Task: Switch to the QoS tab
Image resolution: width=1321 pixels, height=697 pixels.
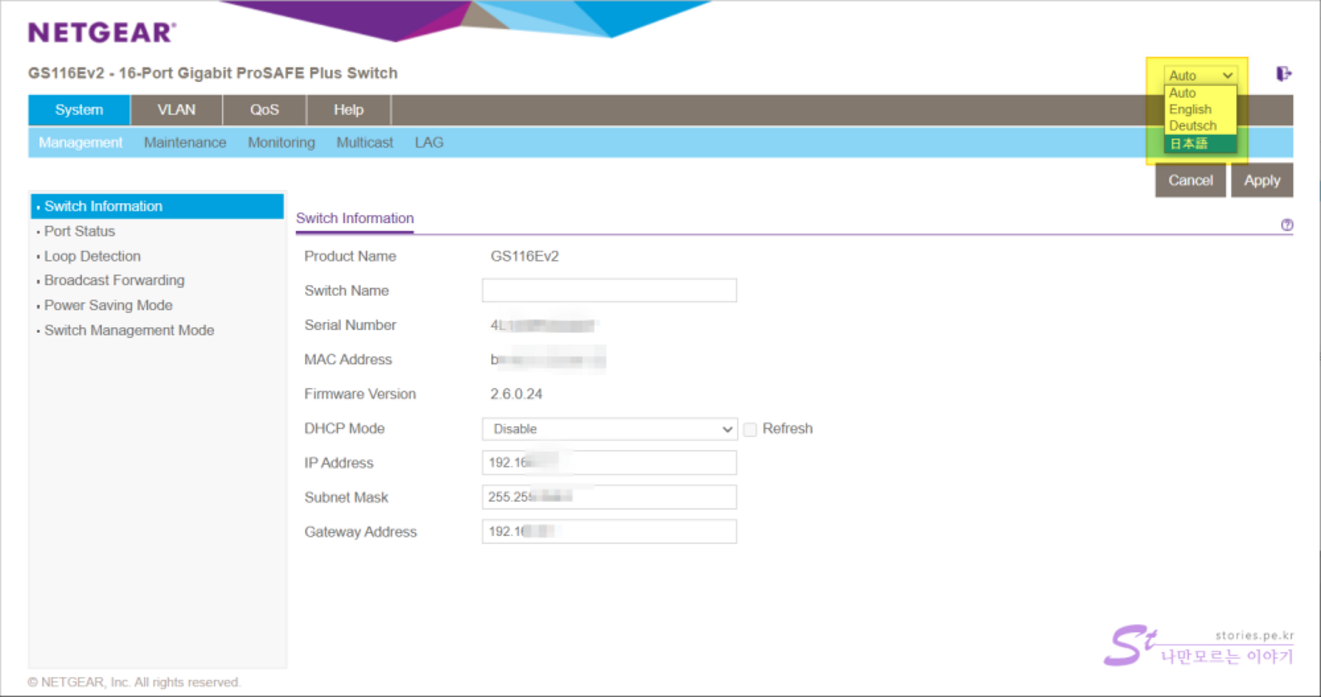Action: 264,110
